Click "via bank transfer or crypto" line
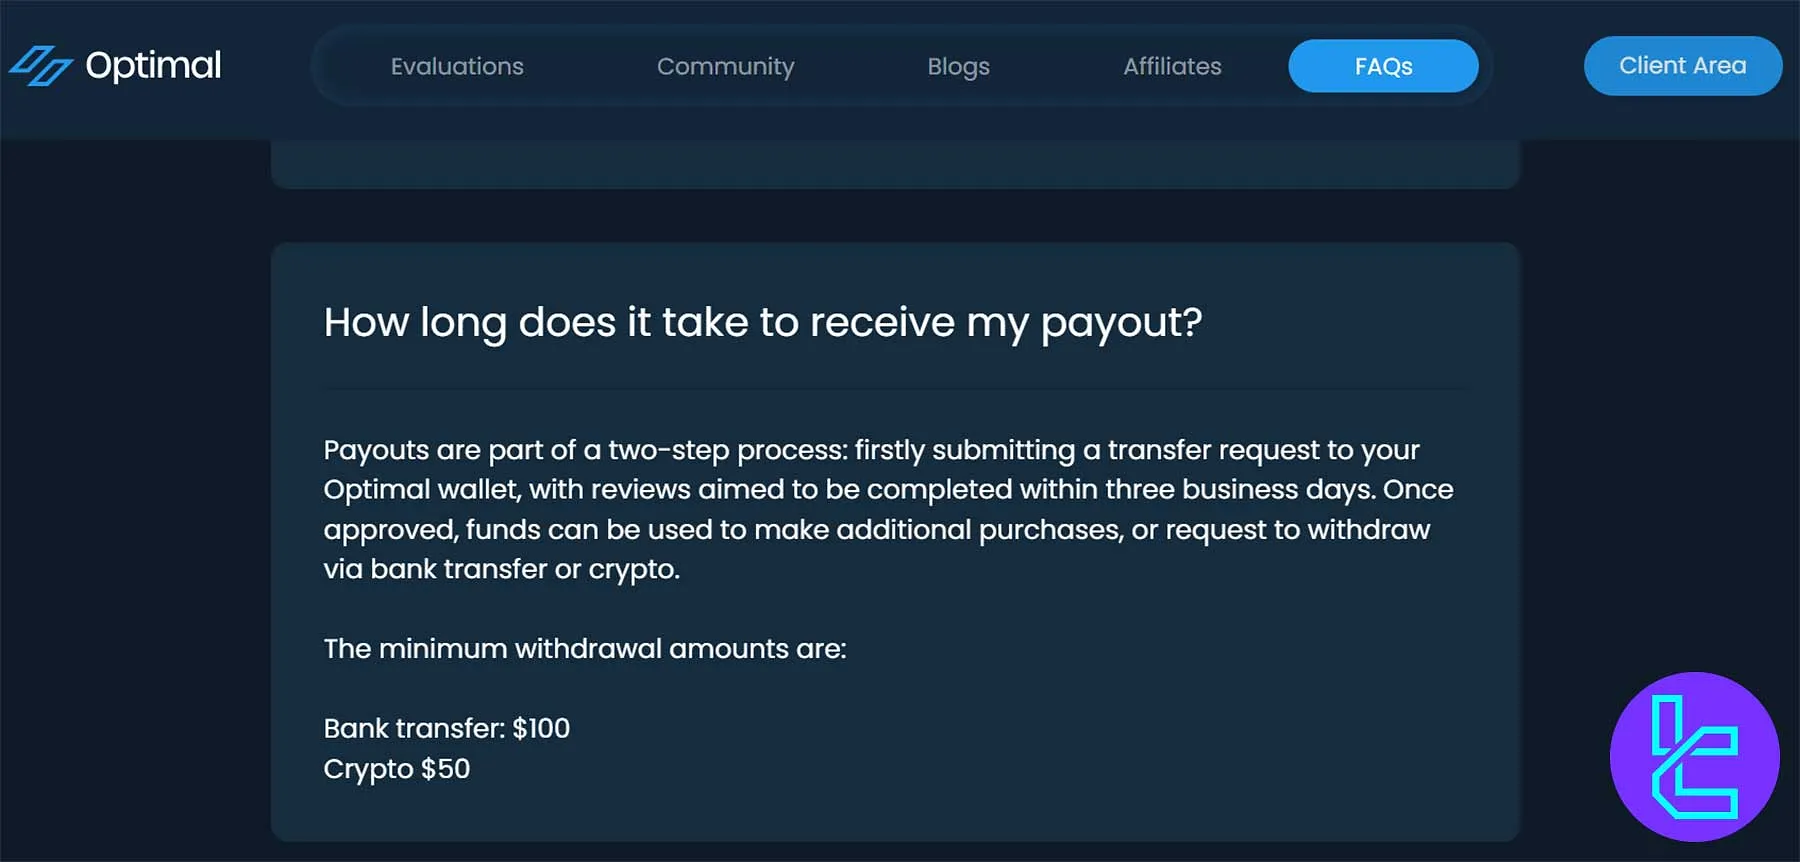This screenshot has width=1800, height=862. coord(501,569)
